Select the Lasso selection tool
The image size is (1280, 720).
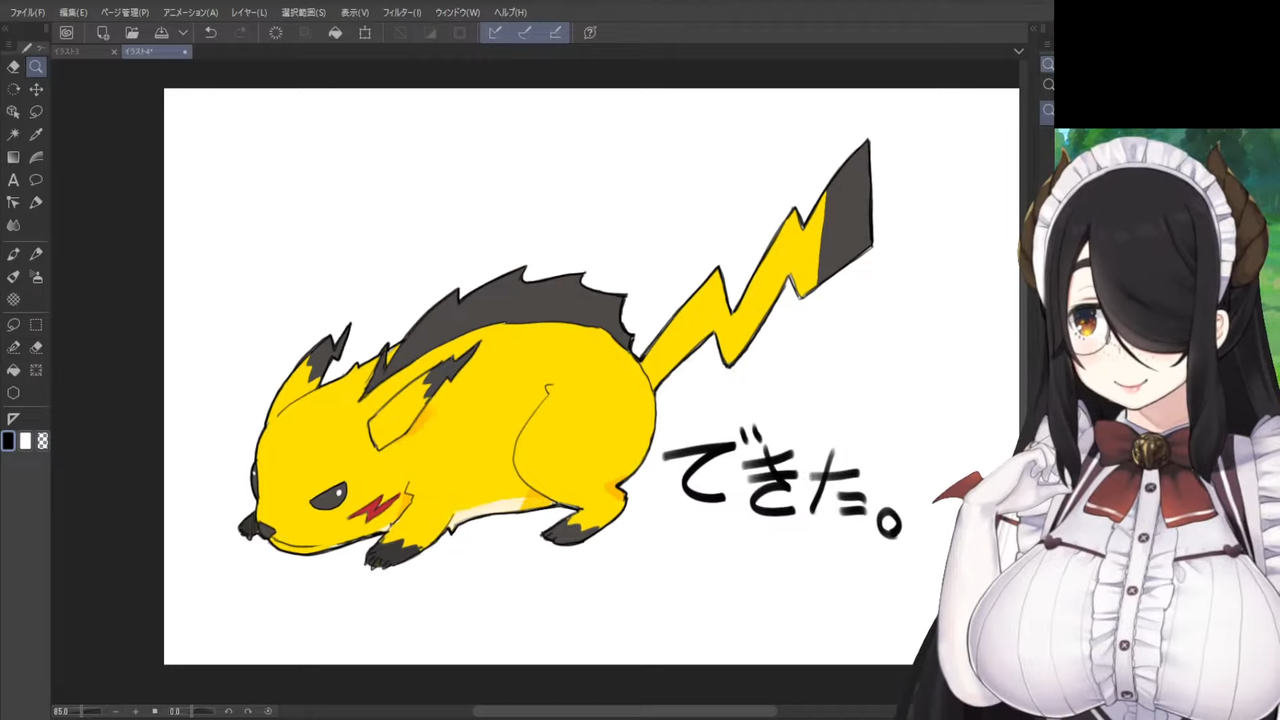pos(36,112)
